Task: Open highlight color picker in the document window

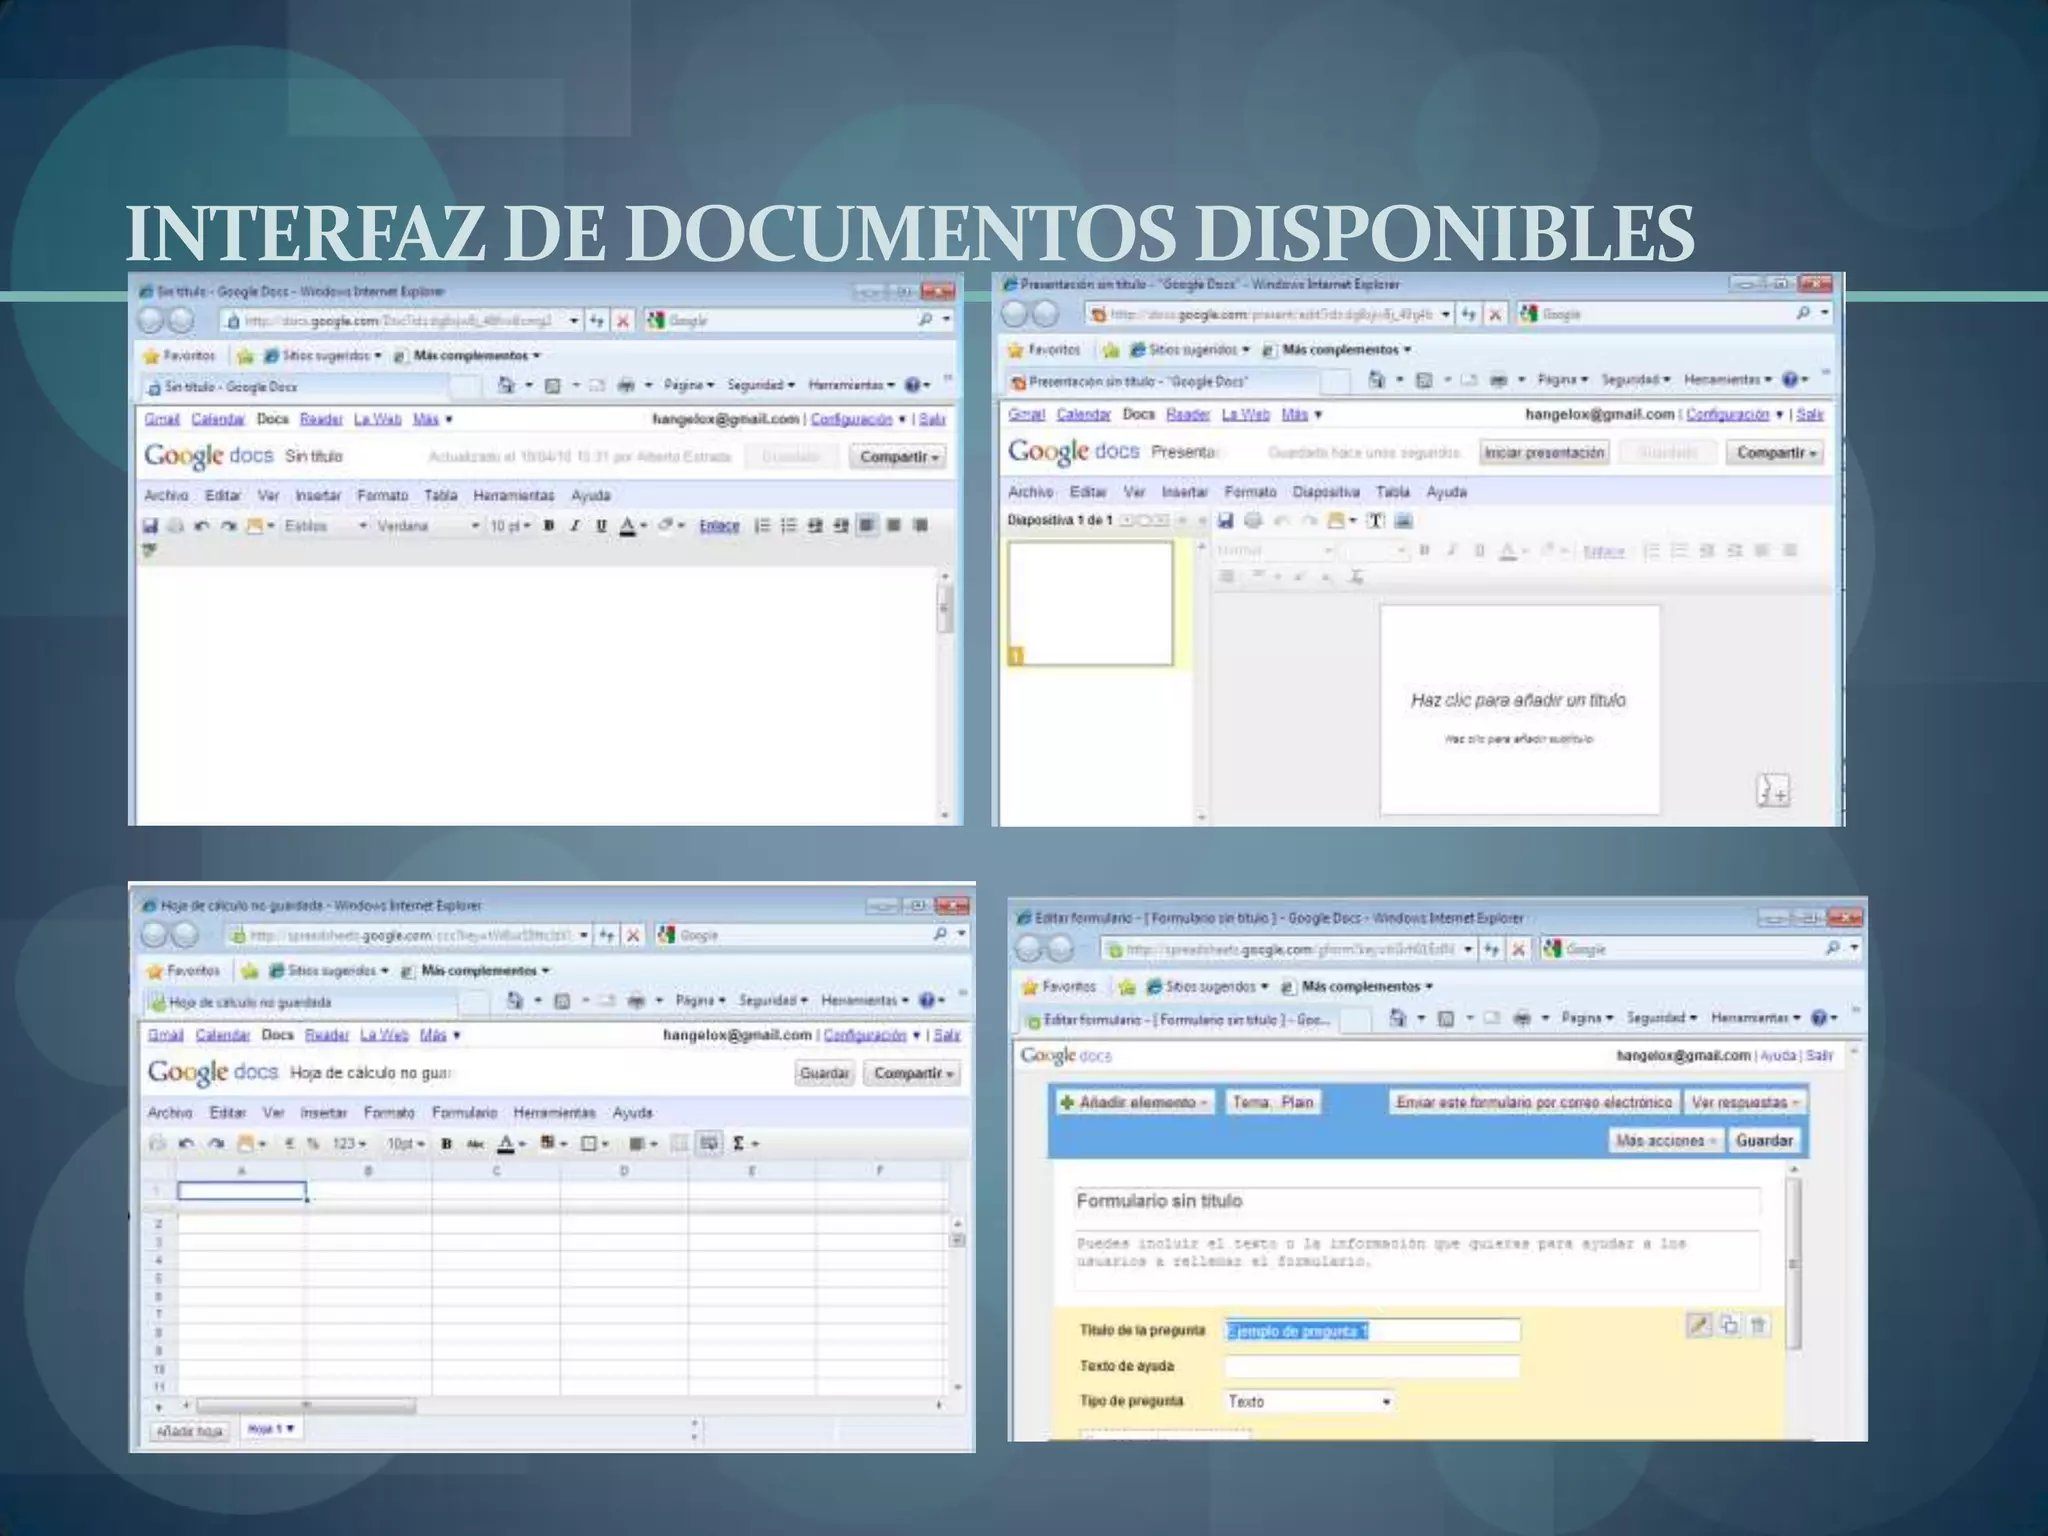Action: click(x=671, y=526)
